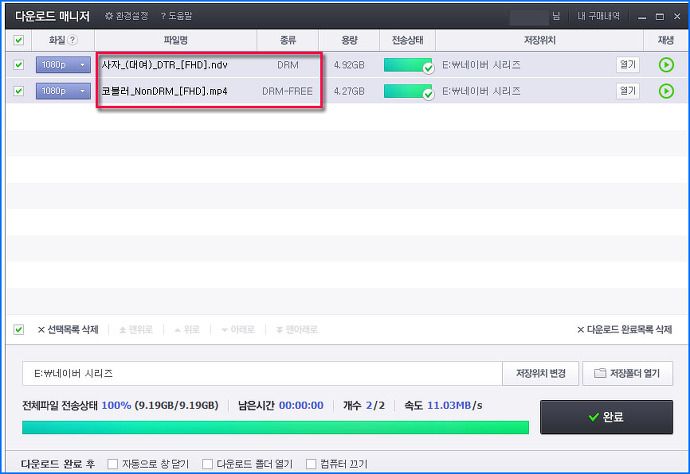
Task: Click 저장폴더 열기 folder button
Action: [x=628, y=374]
